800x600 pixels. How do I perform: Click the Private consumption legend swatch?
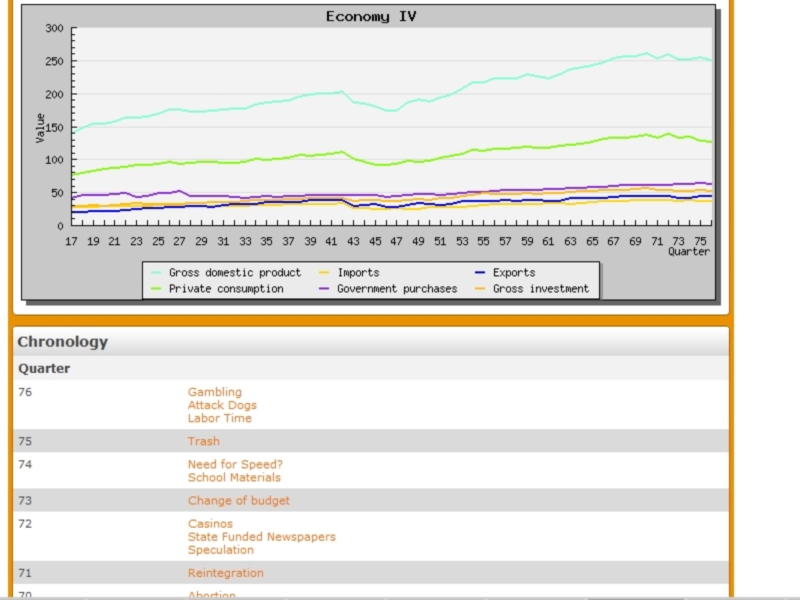(156, 289)
